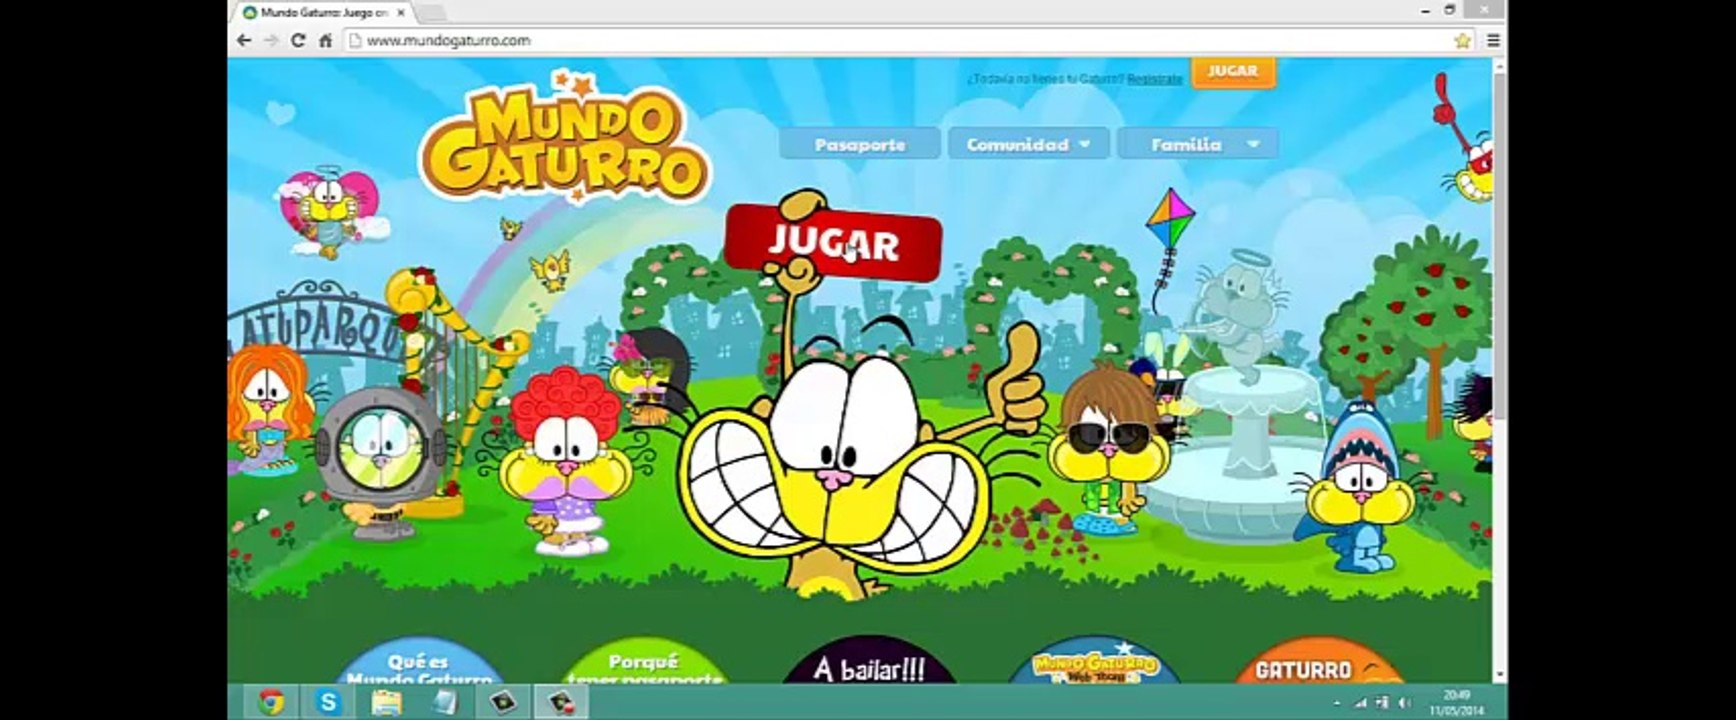Expand the Familia dropdown menu
The image size is (1736, 720).
1198,144
